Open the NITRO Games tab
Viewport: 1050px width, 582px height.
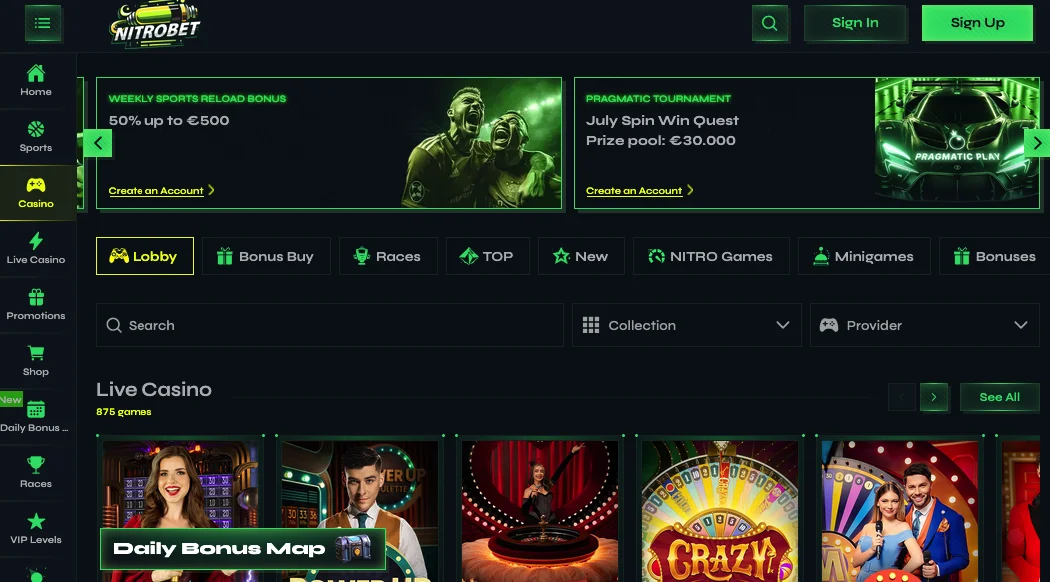(x=711, y=256)
